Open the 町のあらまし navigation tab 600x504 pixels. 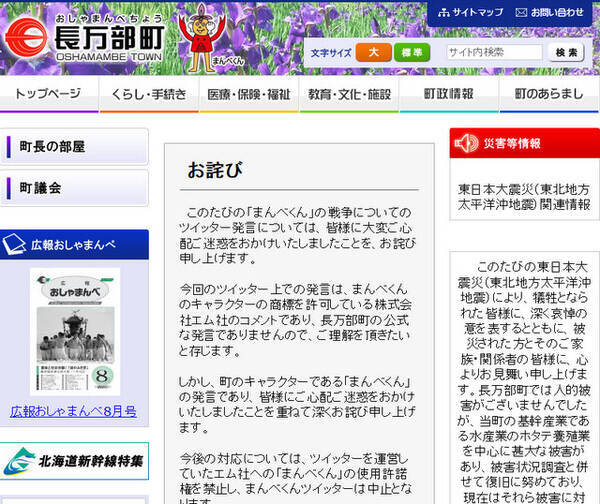[548, 94]
